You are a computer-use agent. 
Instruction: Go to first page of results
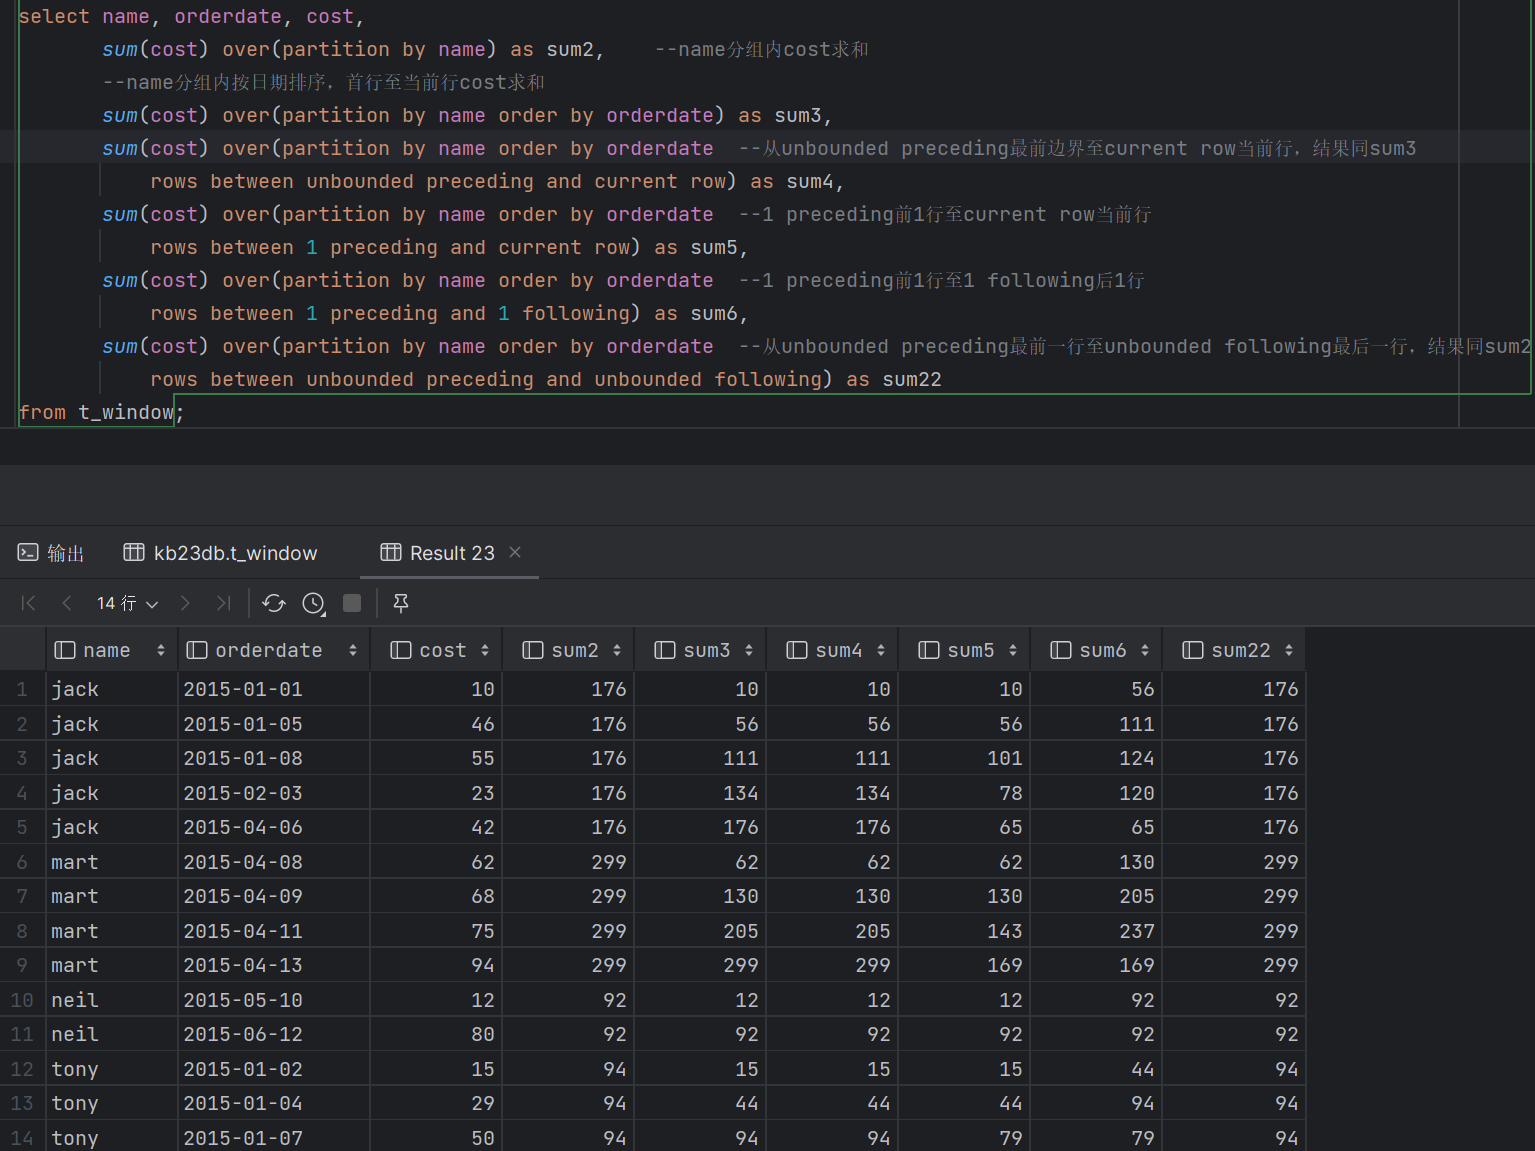coord(28,603)
